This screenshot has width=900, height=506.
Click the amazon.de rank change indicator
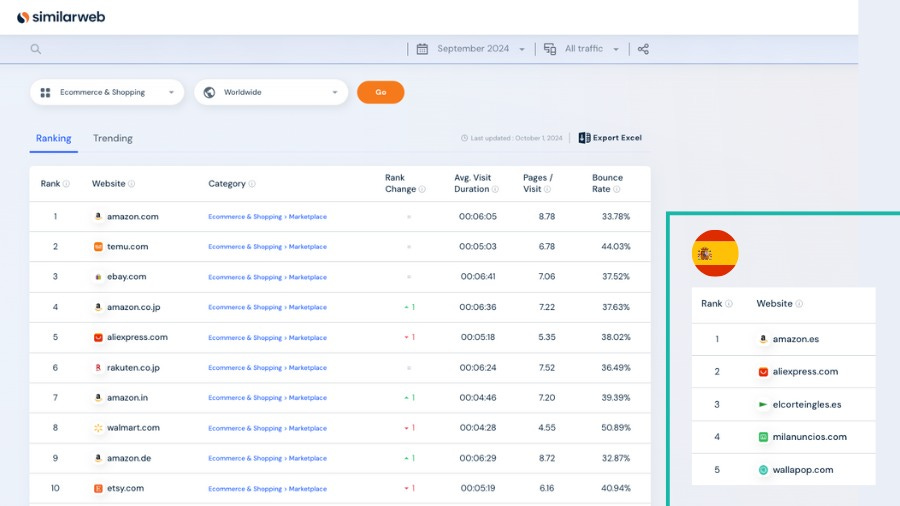coord(409,458)
